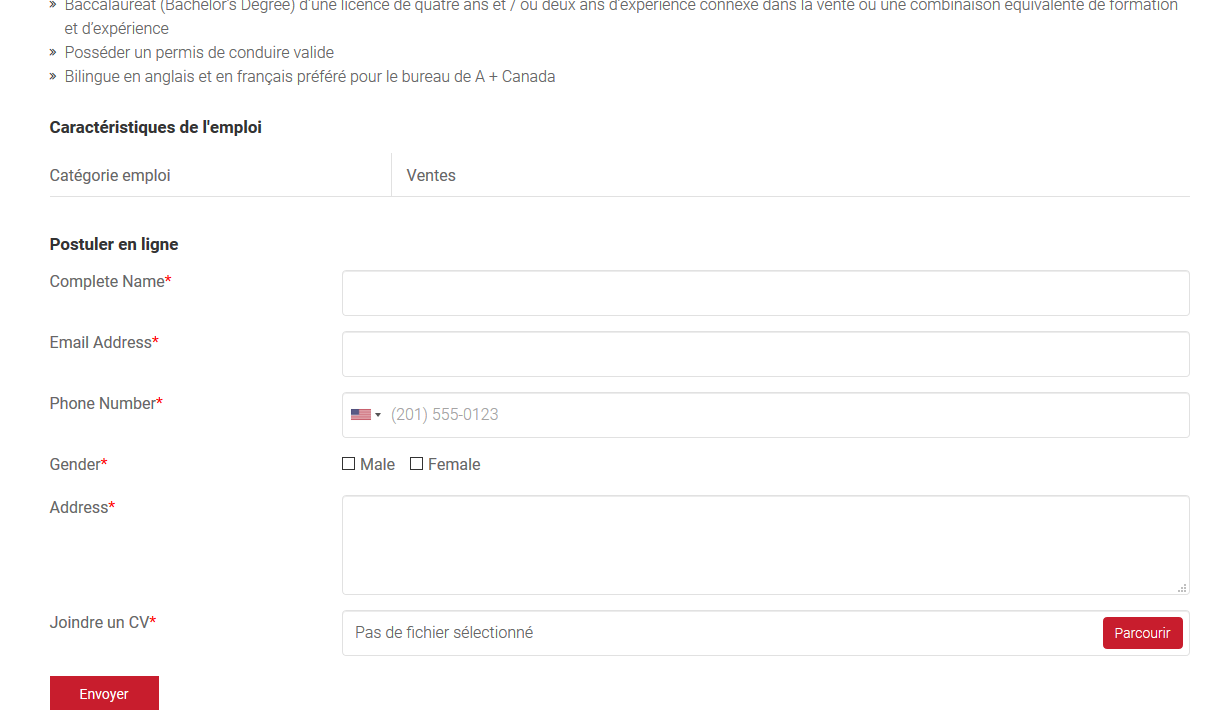Click the Address textarea resize handle

click(x=1182, y=588)
